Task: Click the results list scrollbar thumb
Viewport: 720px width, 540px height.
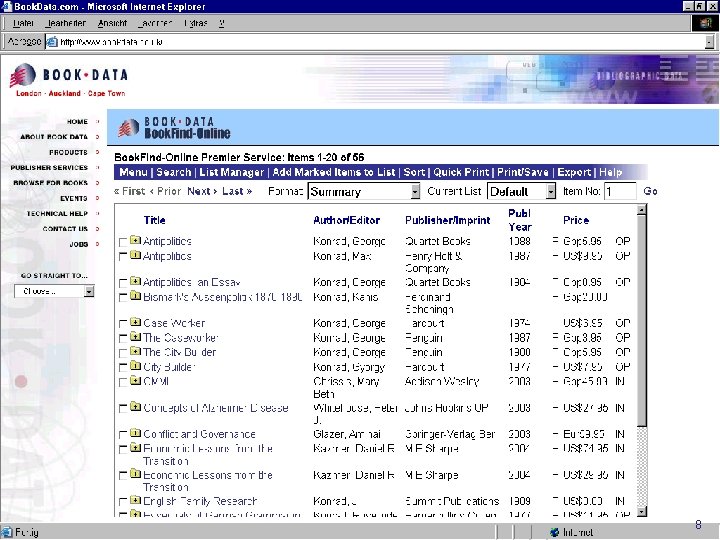Action: [642, 320]
